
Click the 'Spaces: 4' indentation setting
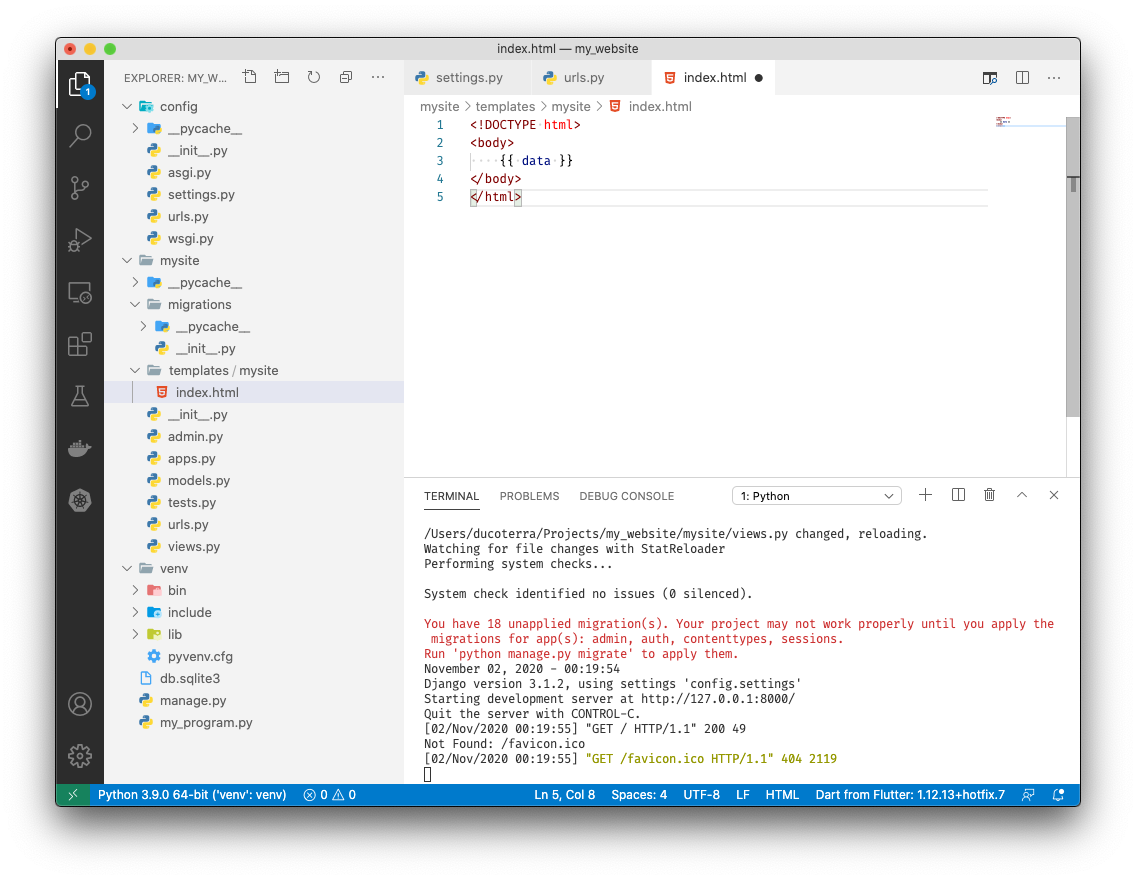638,795
